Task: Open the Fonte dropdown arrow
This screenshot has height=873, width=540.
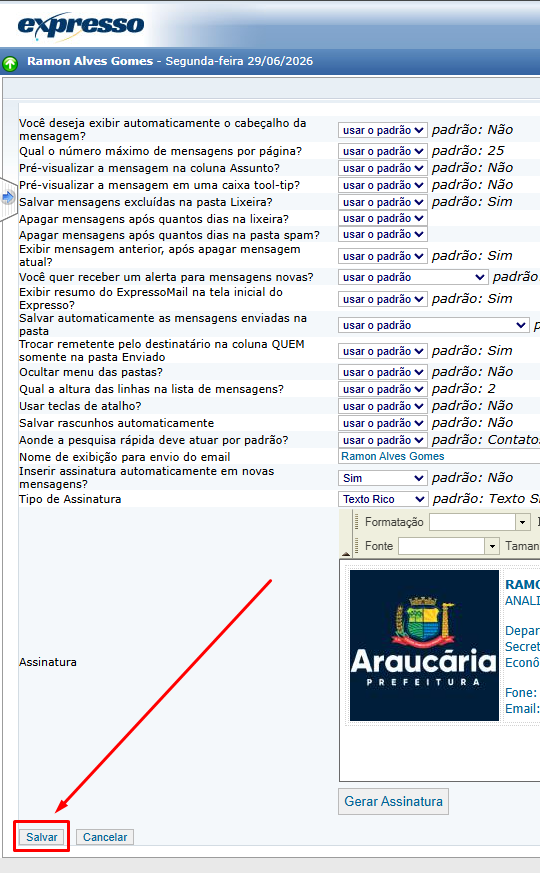Action: (x=492, y=546)
